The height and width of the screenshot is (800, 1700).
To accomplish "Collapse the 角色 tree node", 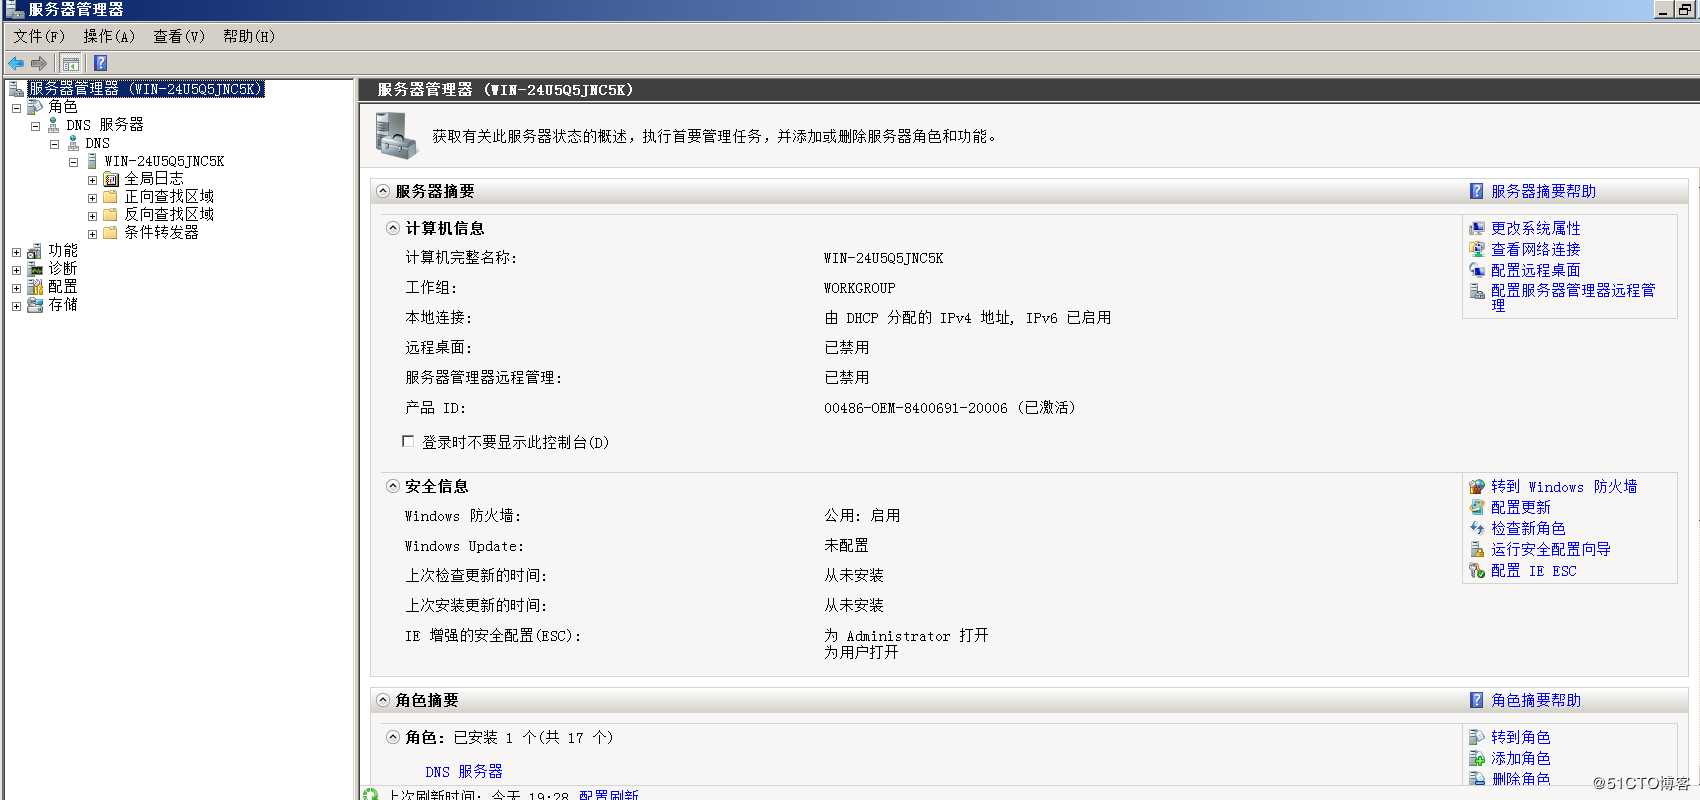I will click(16, 108).
